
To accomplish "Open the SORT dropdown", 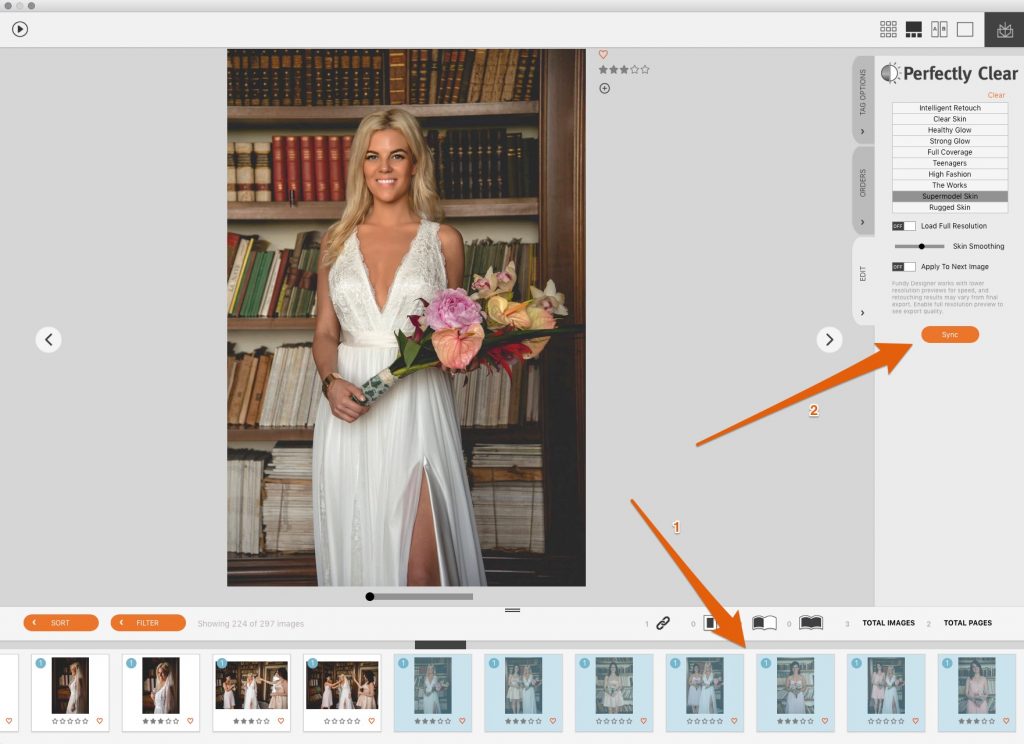I will click(x=61, y=623).
